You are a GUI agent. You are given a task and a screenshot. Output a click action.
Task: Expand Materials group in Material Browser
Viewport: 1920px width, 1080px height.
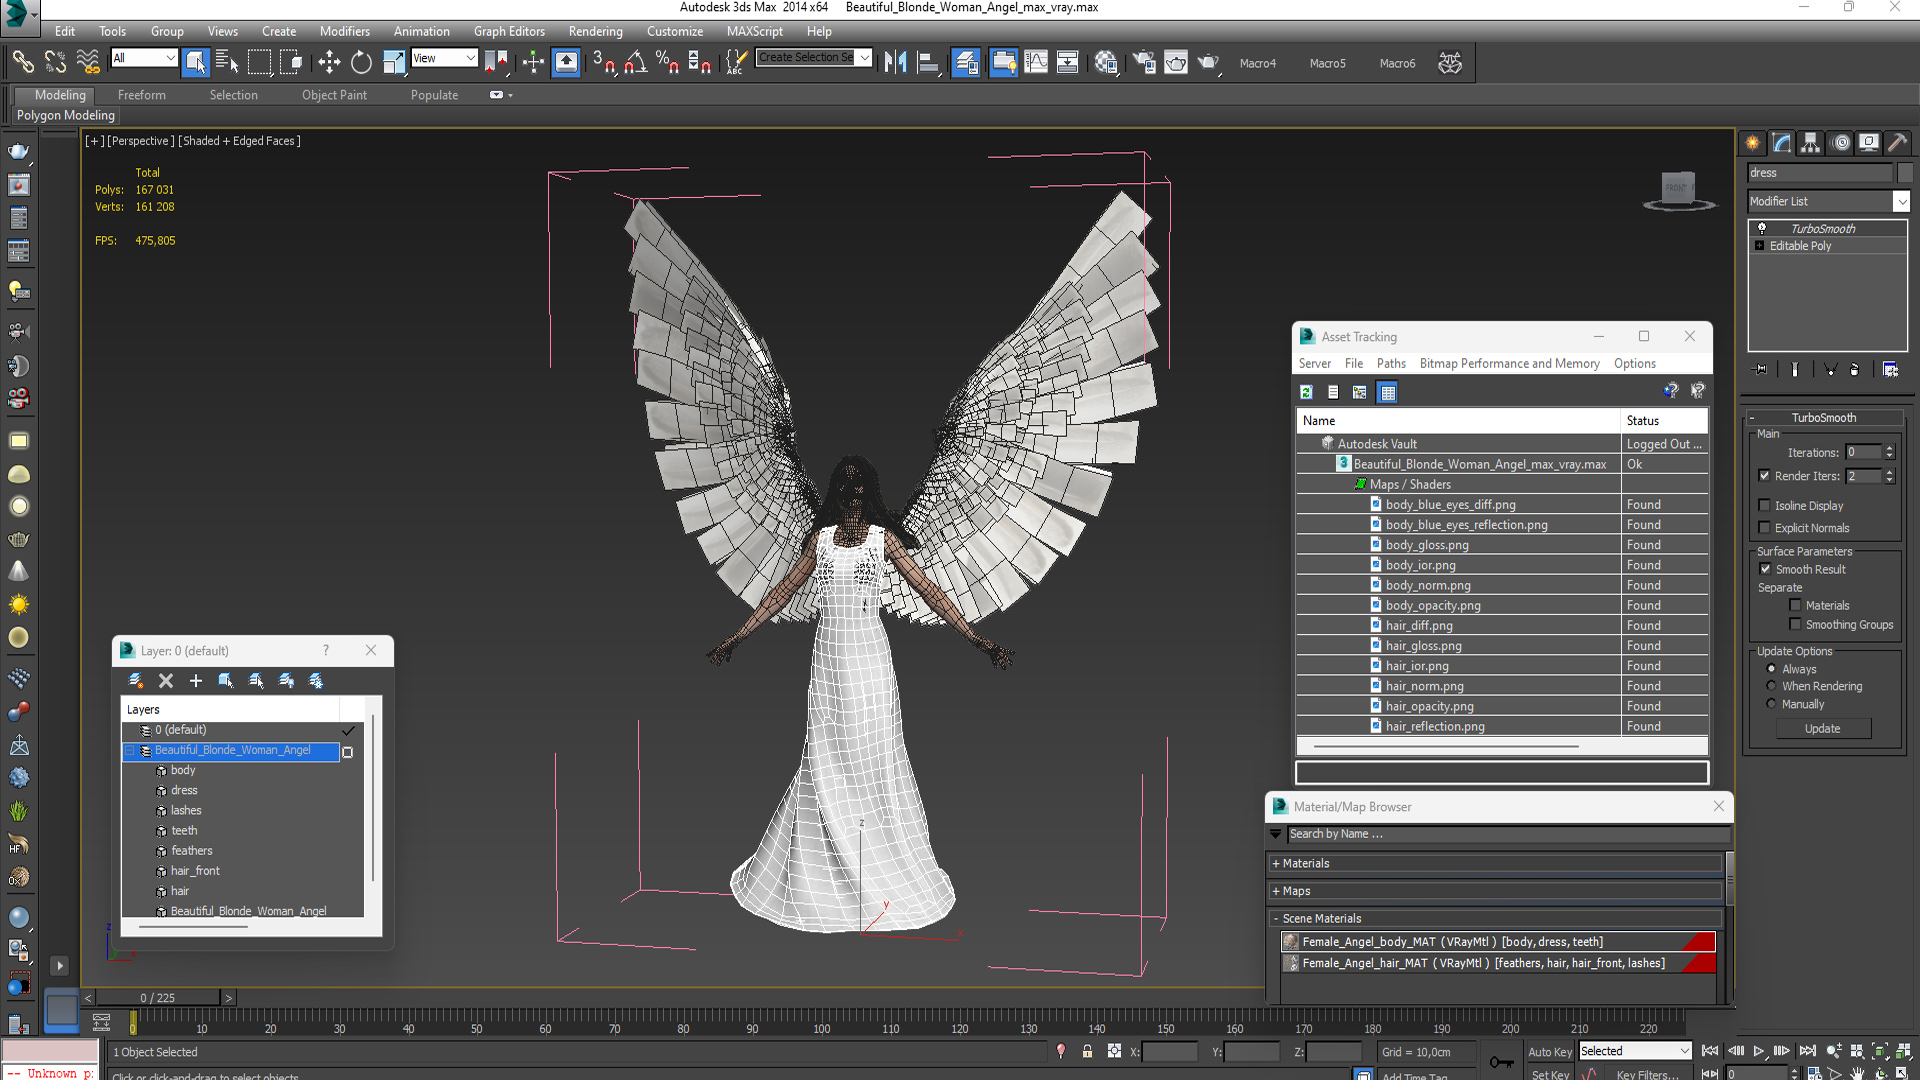pyautogui.click(x=1275, y=864)
